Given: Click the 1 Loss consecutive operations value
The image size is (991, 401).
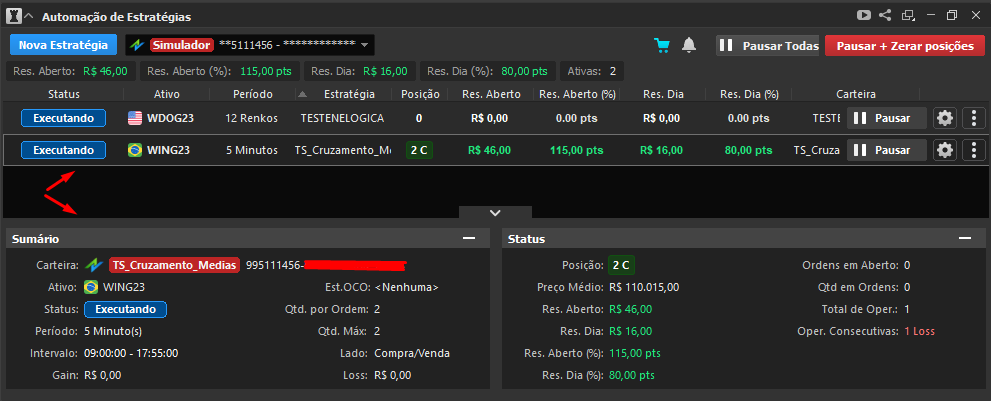Looking at the screenshot, I should click(919, 331).
